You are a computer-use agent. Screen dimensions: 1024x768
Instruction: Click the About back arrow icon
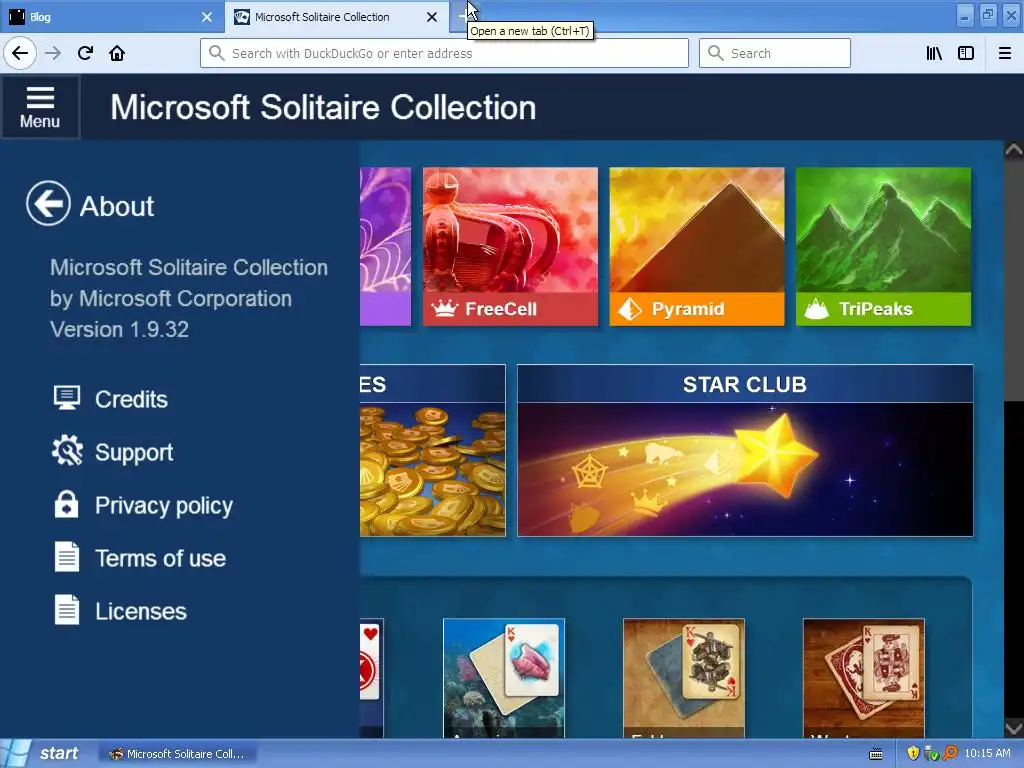tap(48, 204)
